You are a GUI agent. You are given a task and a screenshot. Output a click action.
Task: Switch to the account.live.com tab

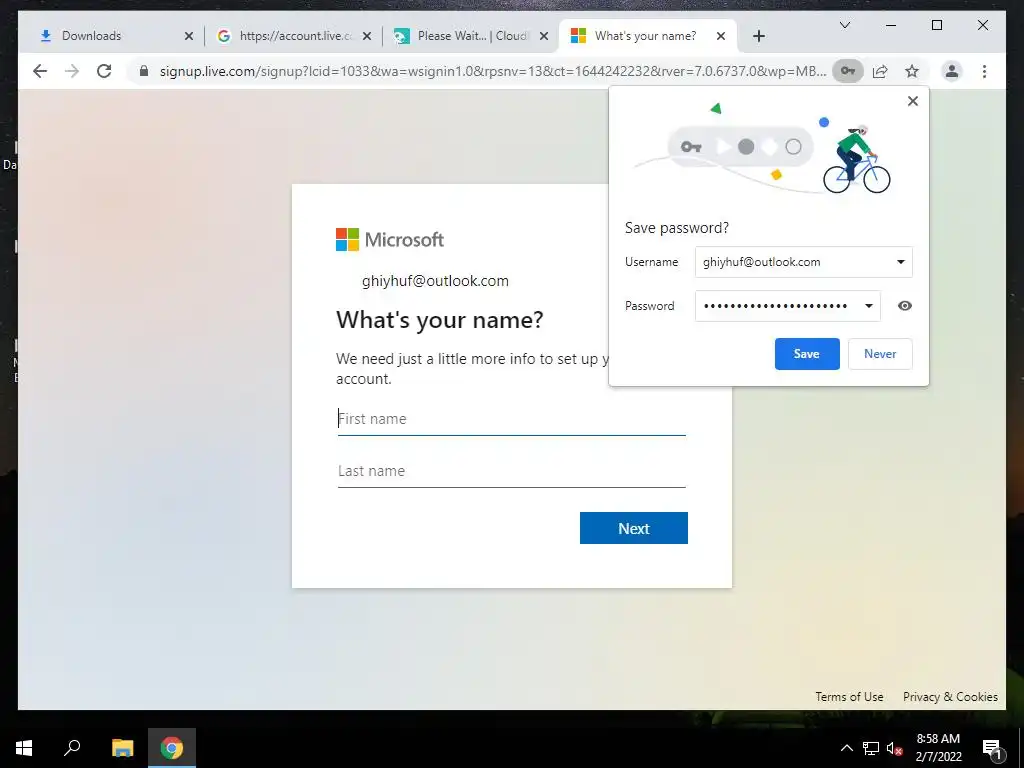(x=294, y=36)
